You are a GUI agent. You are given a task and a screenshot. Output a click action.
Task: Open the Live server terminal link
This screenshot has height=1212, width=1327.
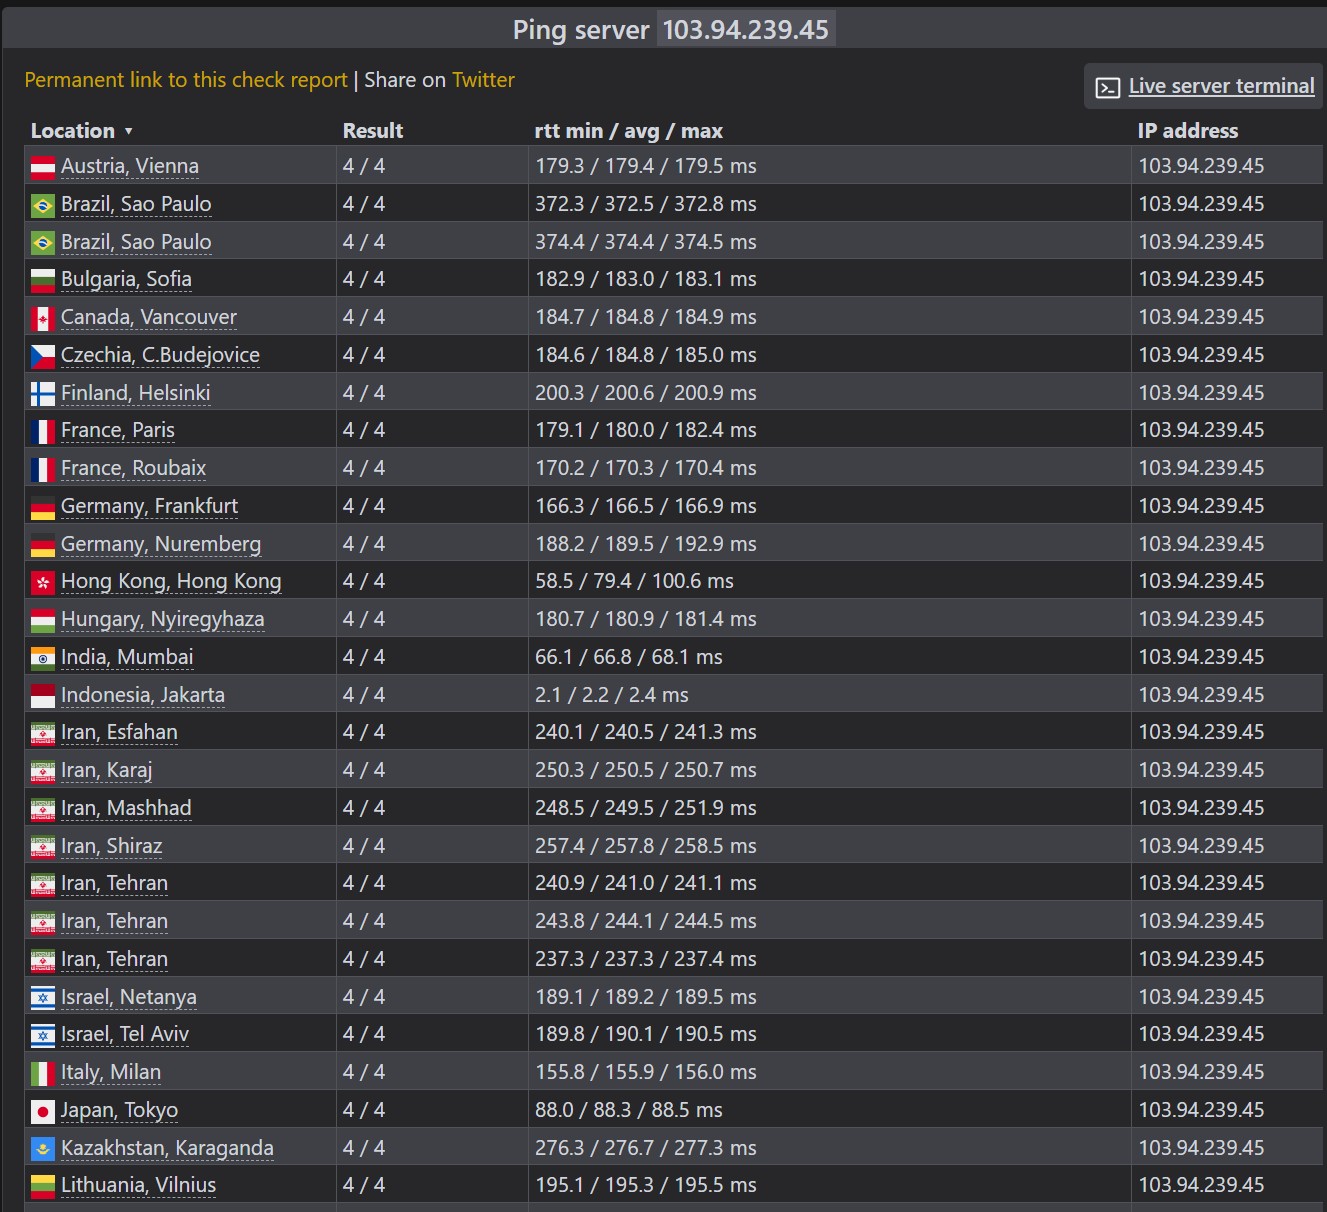point(1221,86)
